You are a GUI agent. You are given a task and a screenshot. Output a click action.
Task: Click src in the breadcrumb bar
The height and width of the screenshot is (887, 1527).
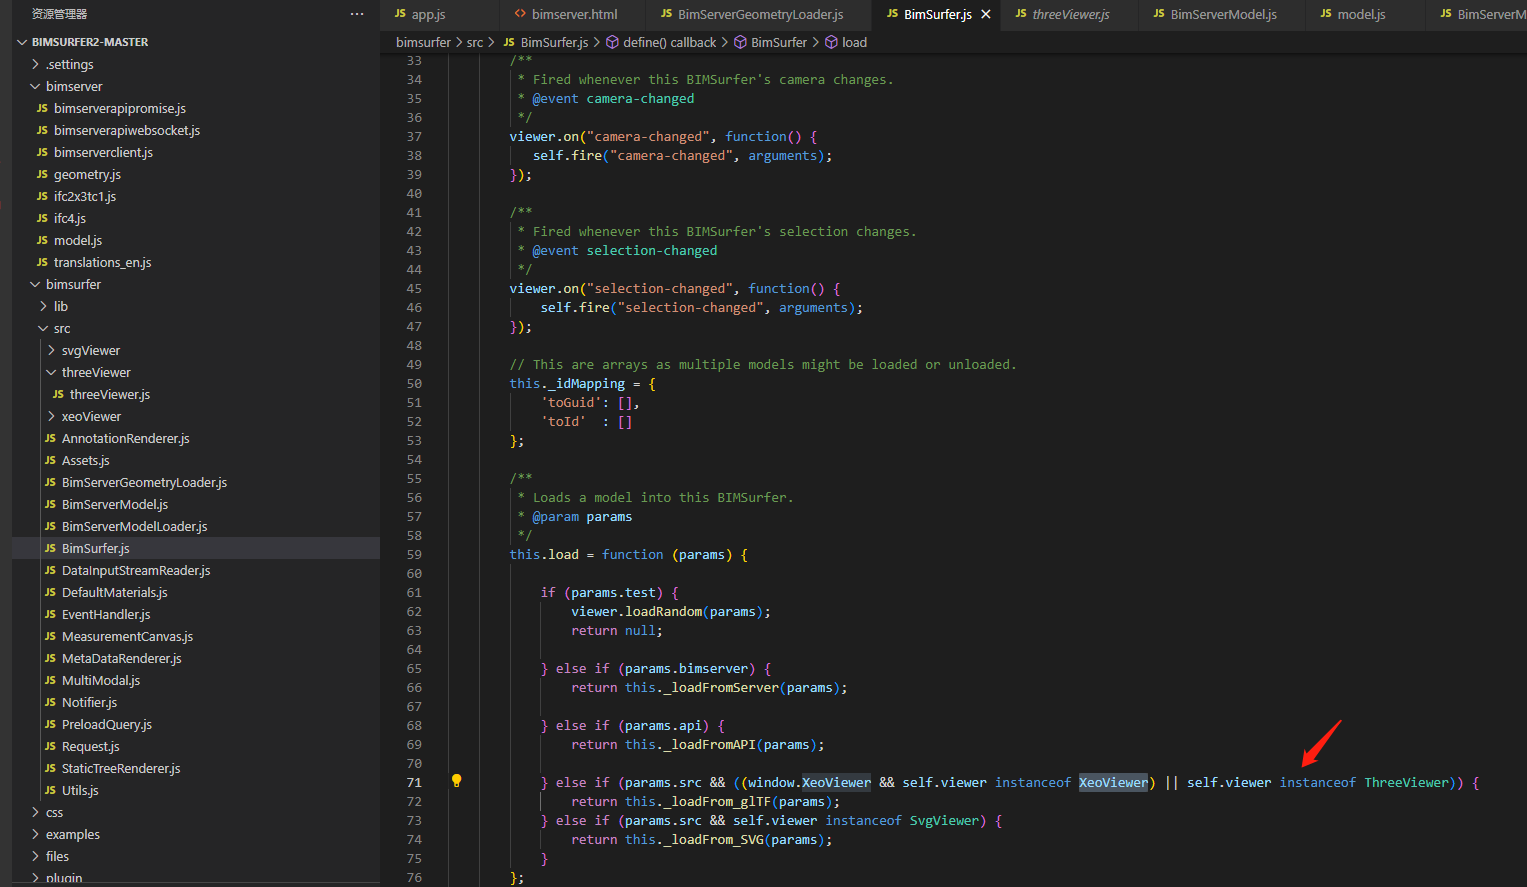click(x=474, y=42)
